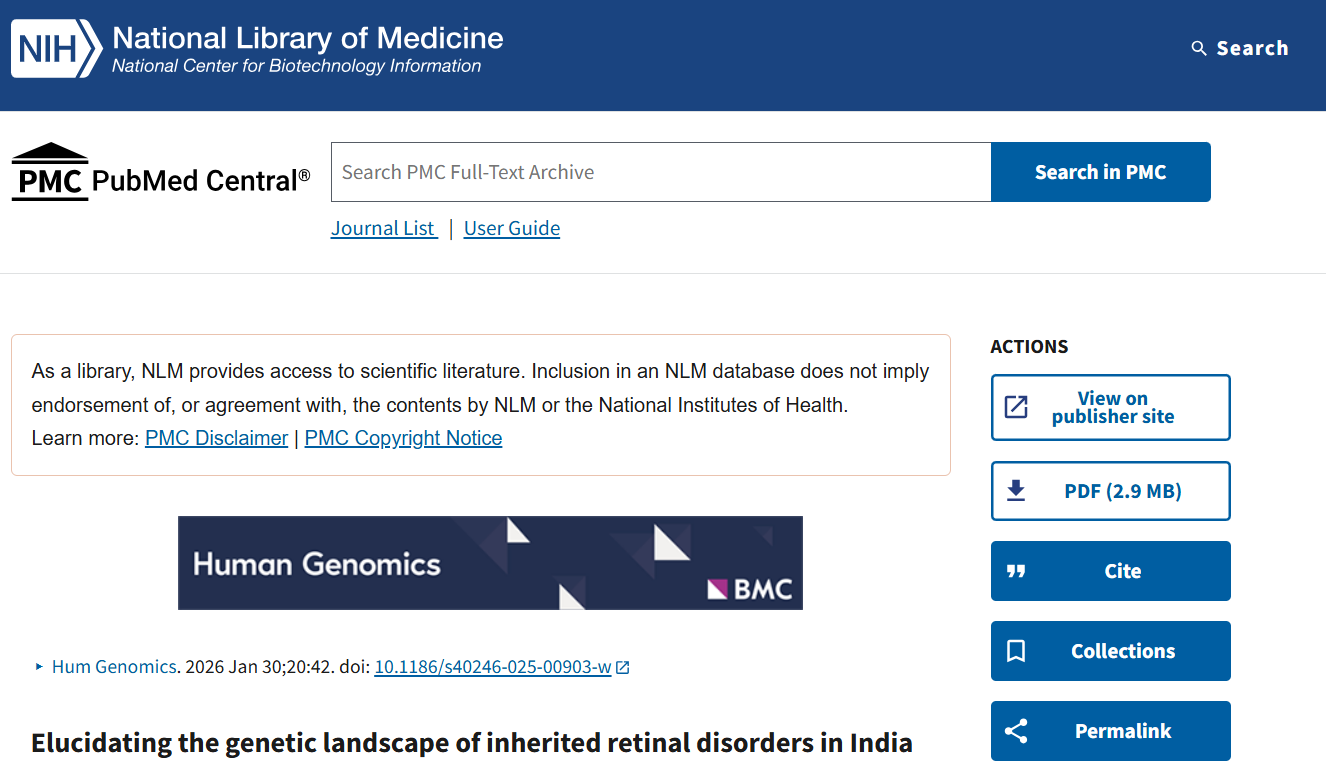Follow the article DOI link
1326x777 pixels.
[x=492, y=667]
